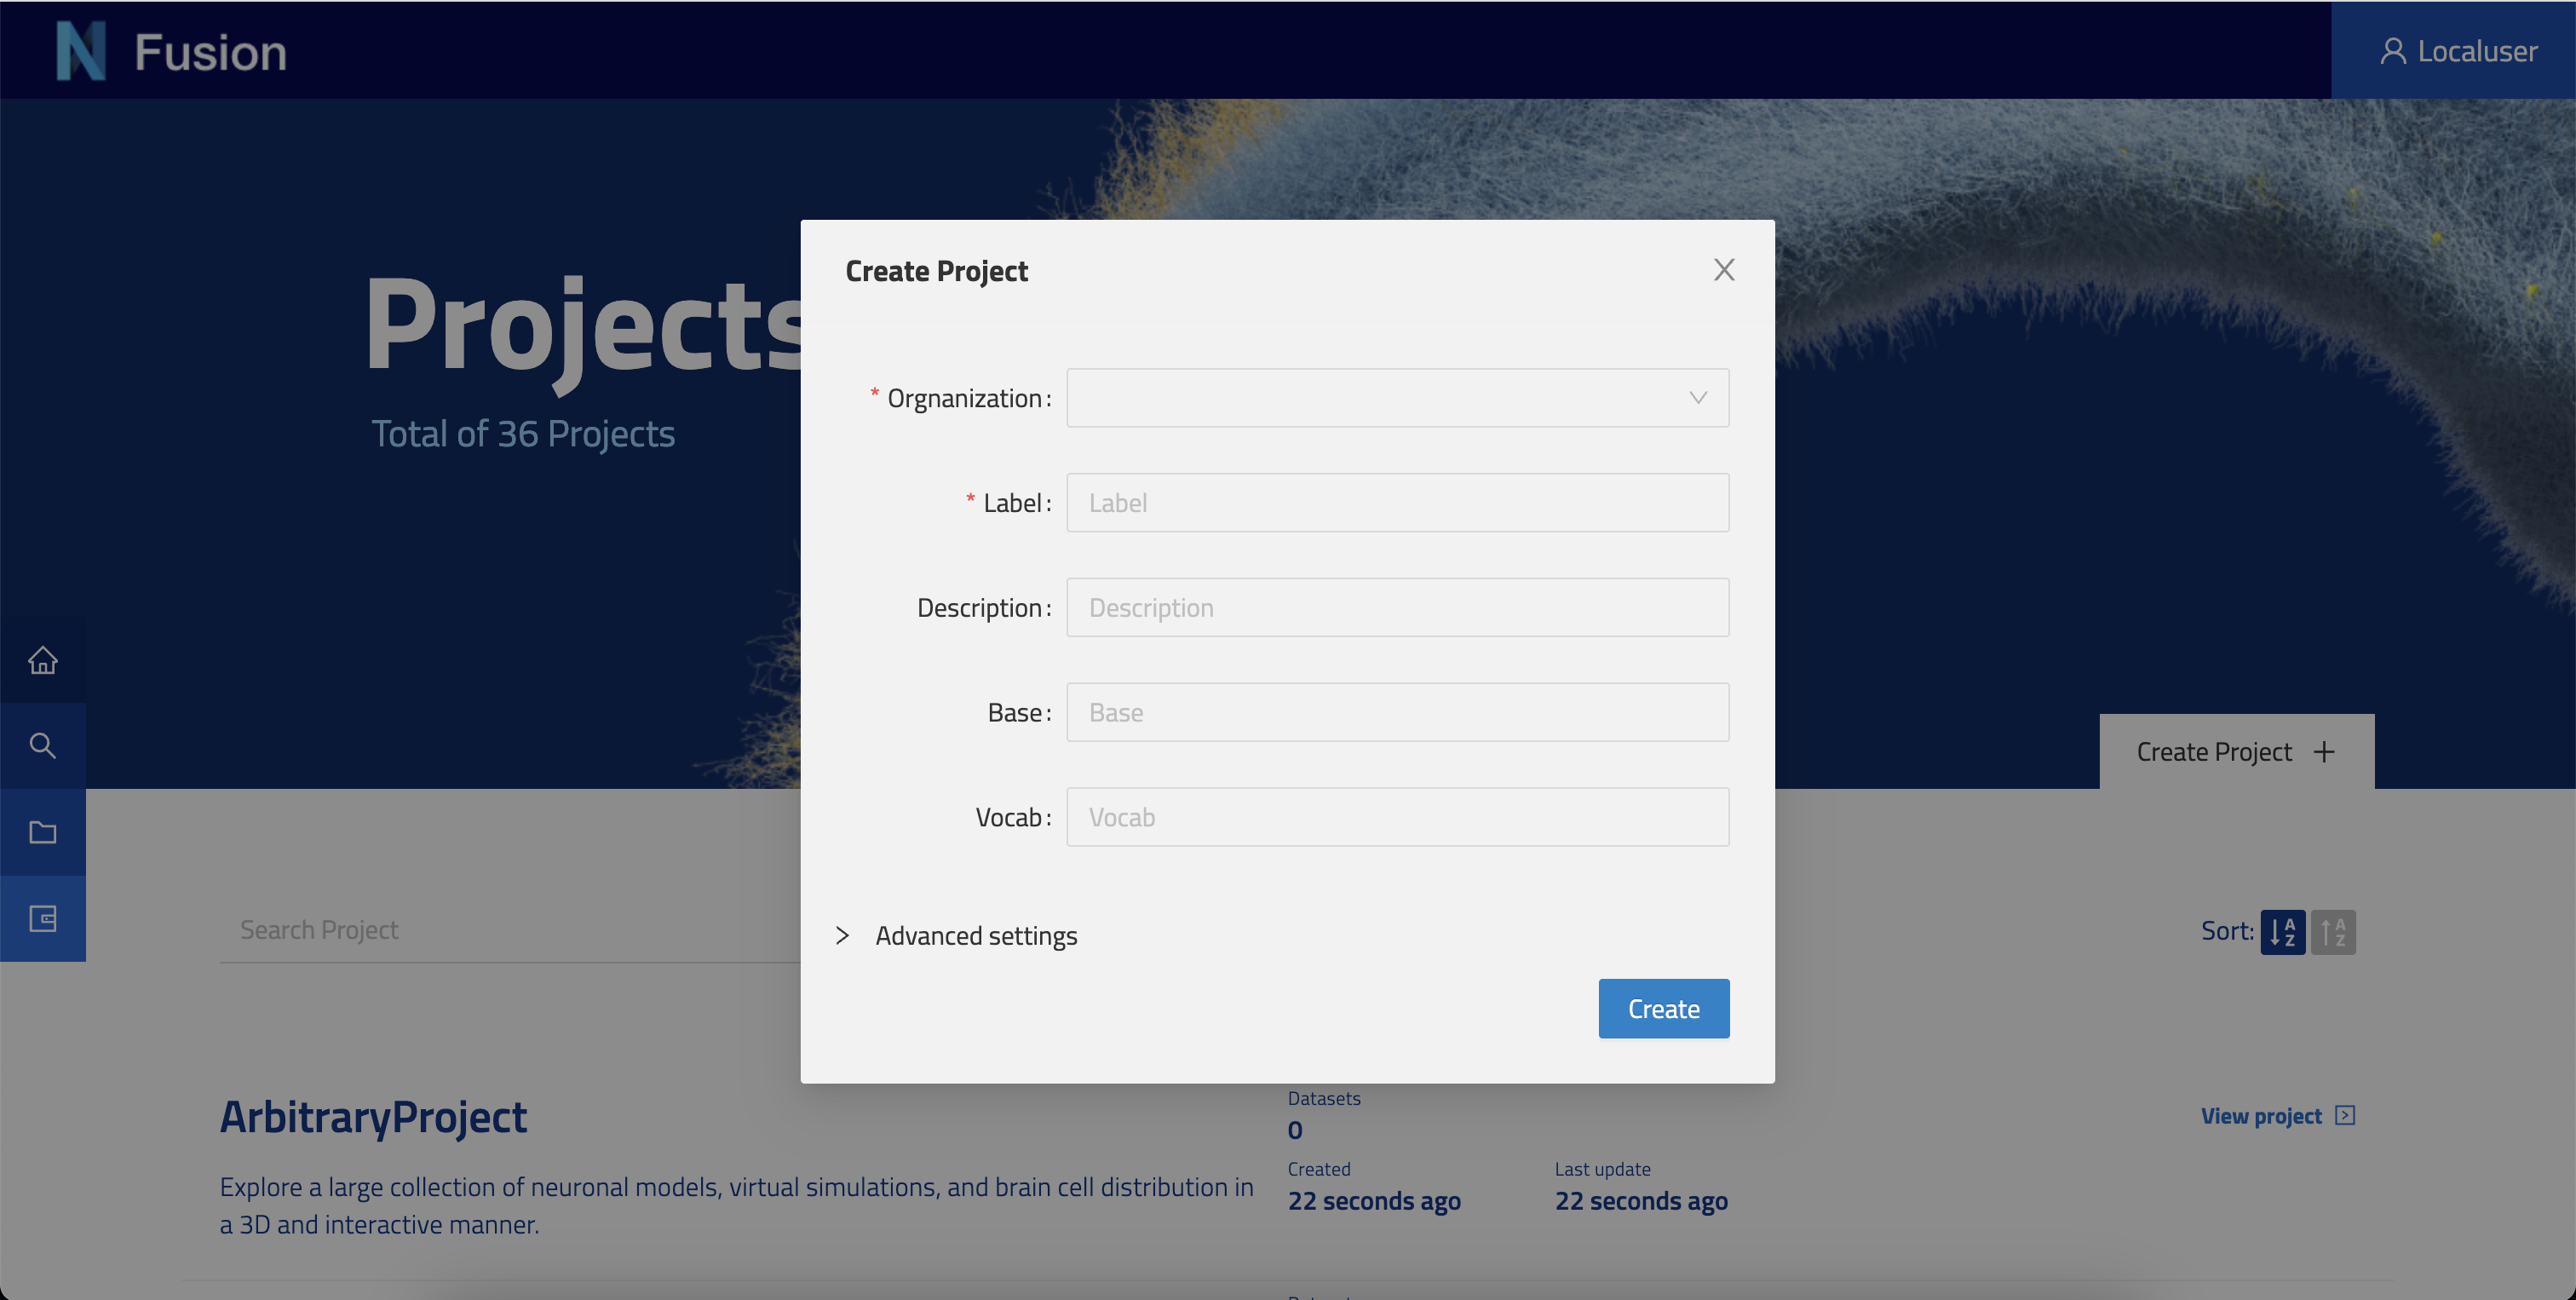Viewport: 2576px width, 1300px height.
Task: Open the ArbitraryProject title
Action: pyautogui.click(x=373, y=1118)
